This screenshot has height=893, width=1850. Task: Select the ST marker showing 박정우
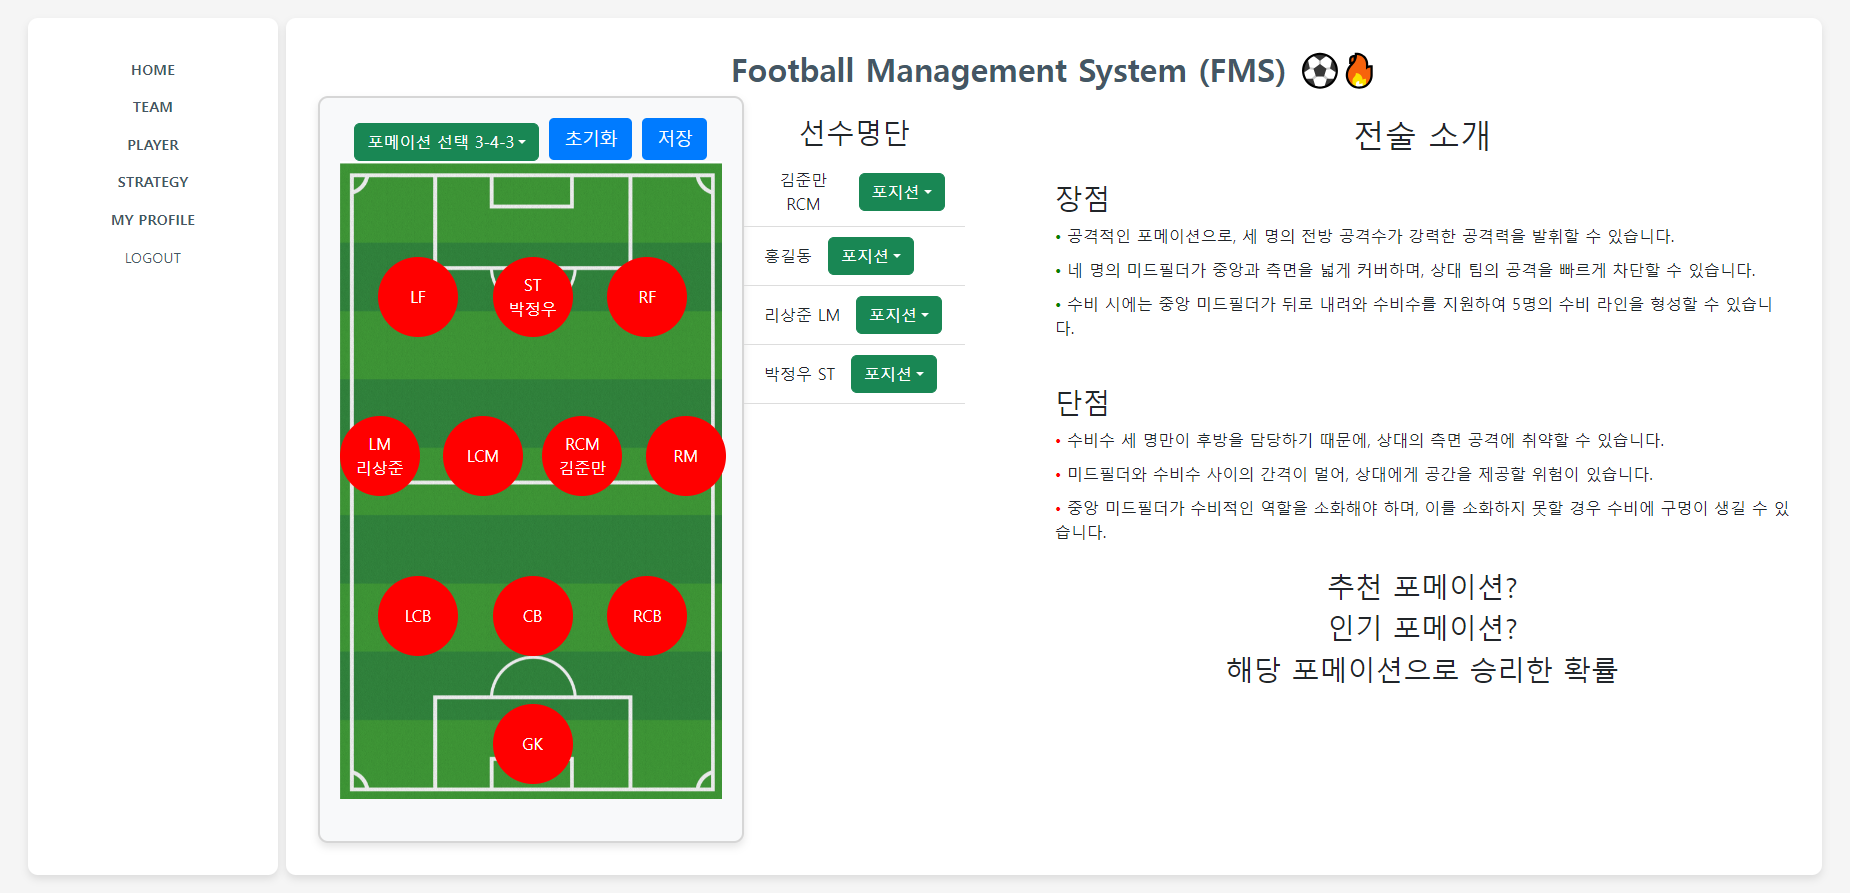point(532,296)
